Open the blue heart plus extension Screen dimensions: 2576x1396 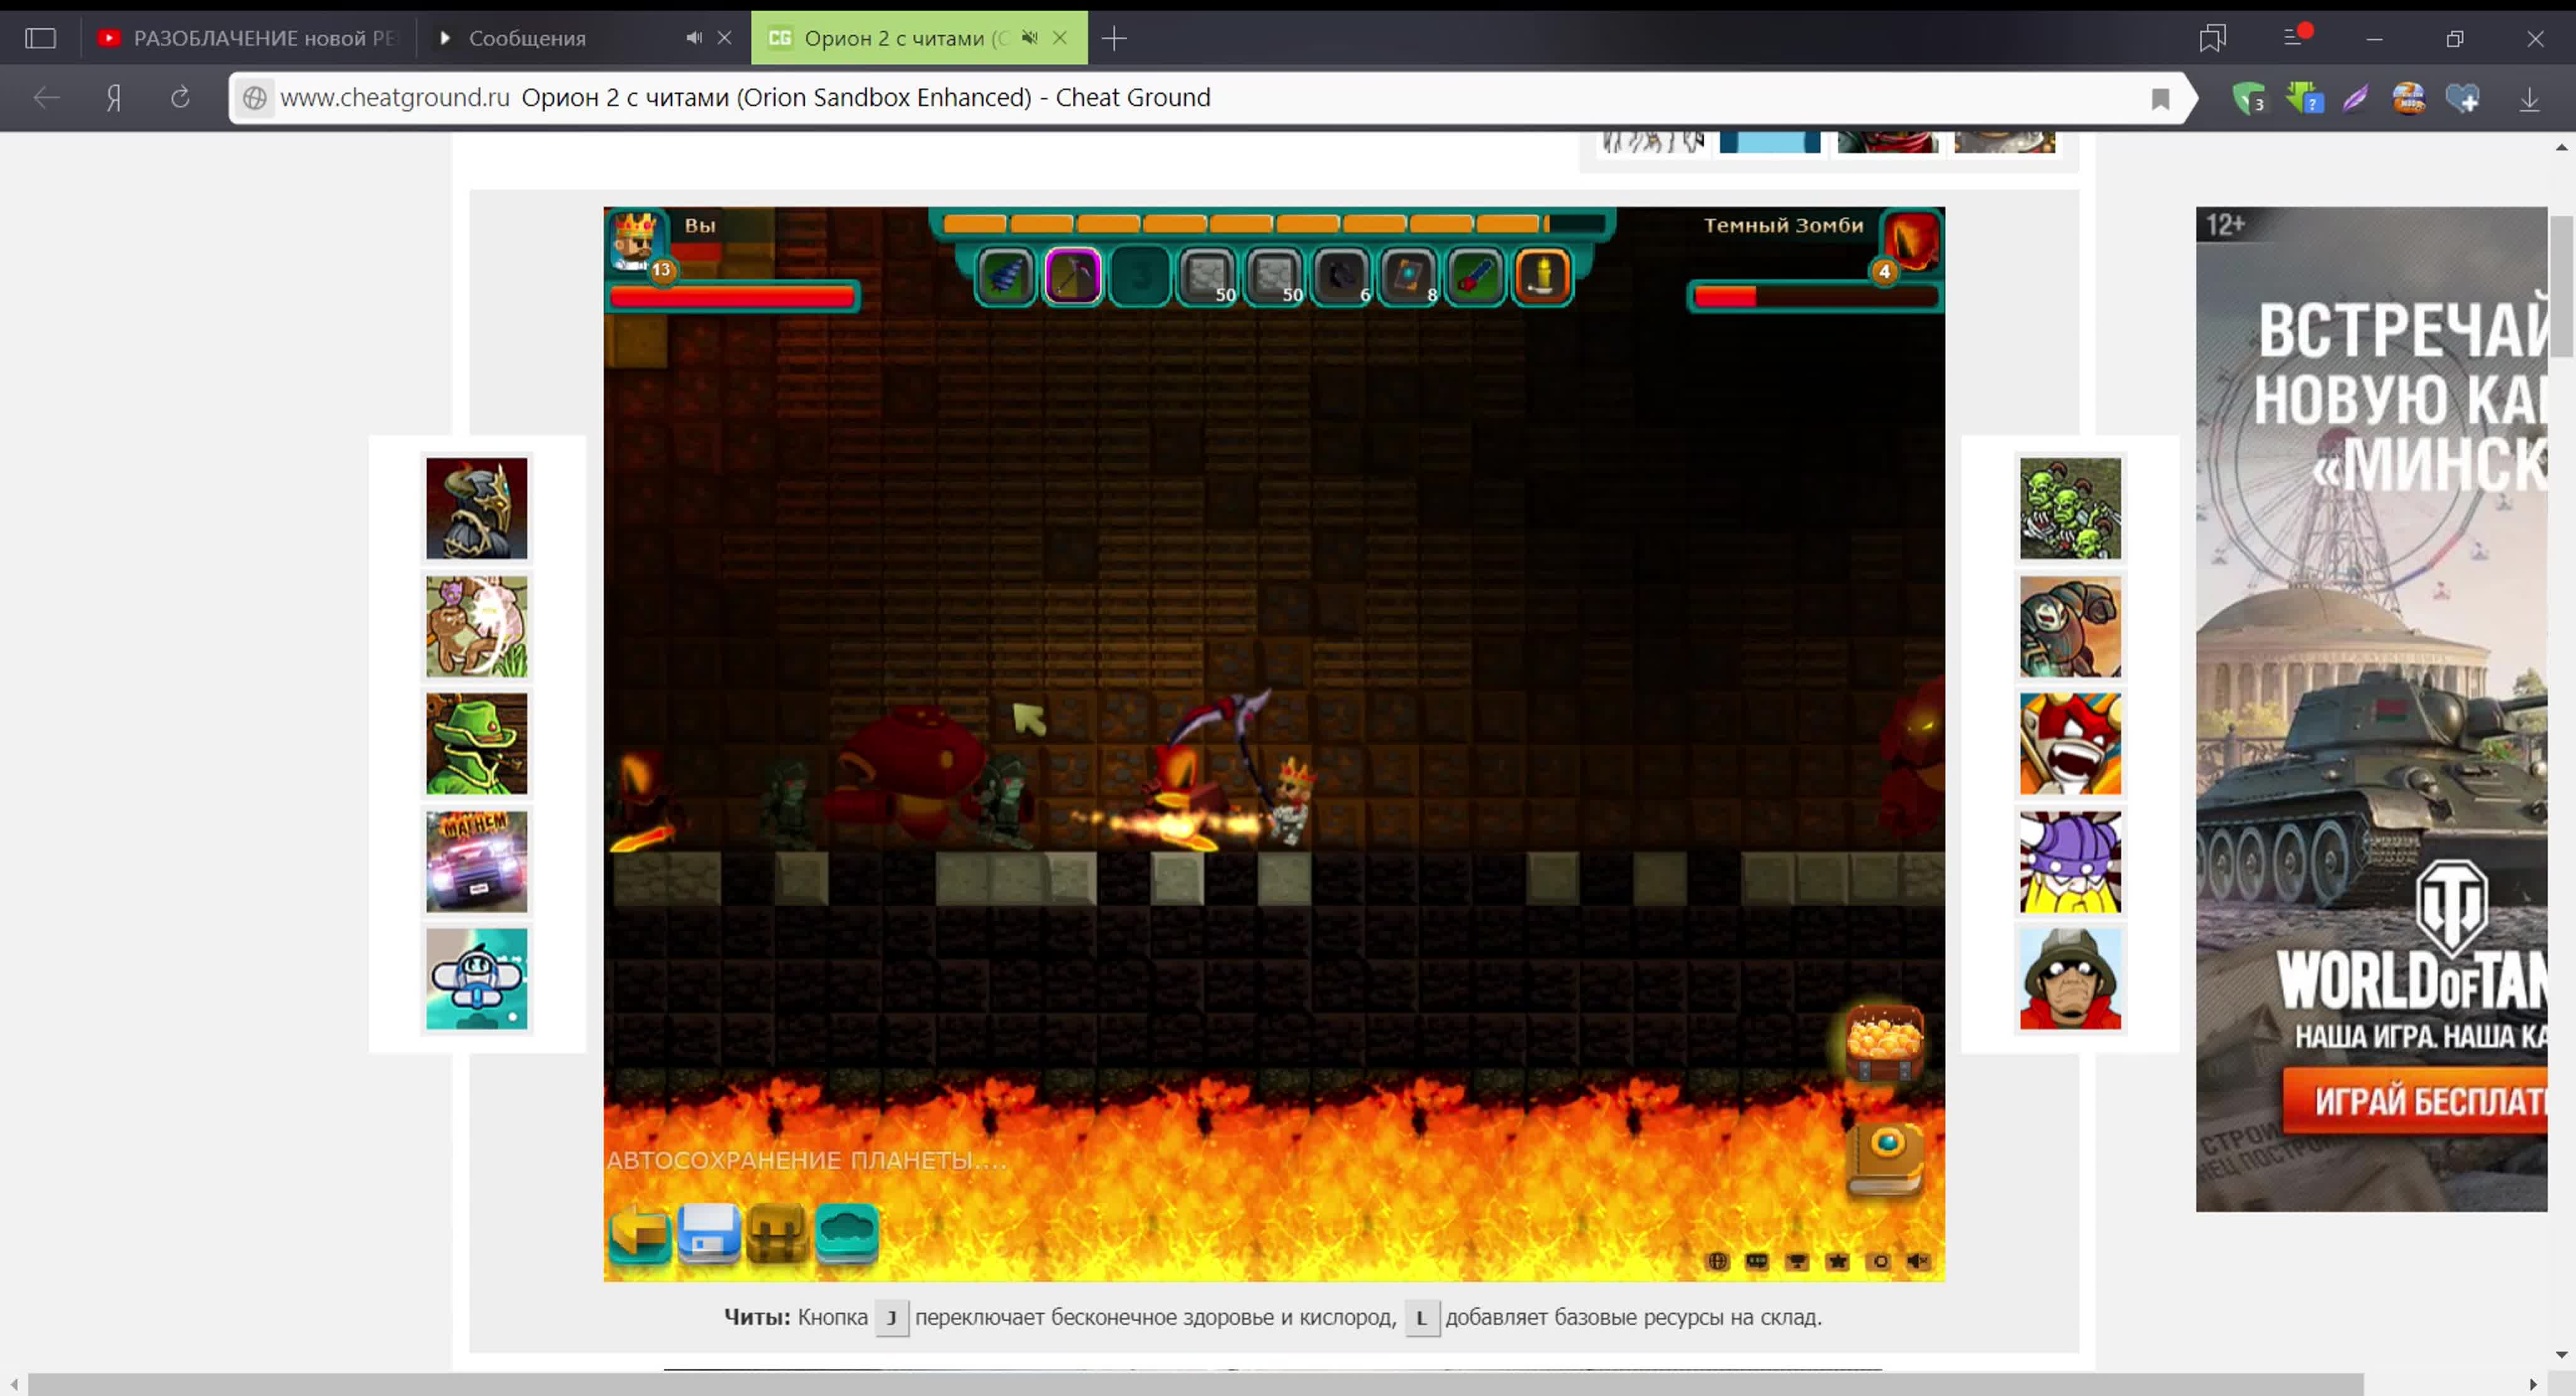click(2462, 98)
